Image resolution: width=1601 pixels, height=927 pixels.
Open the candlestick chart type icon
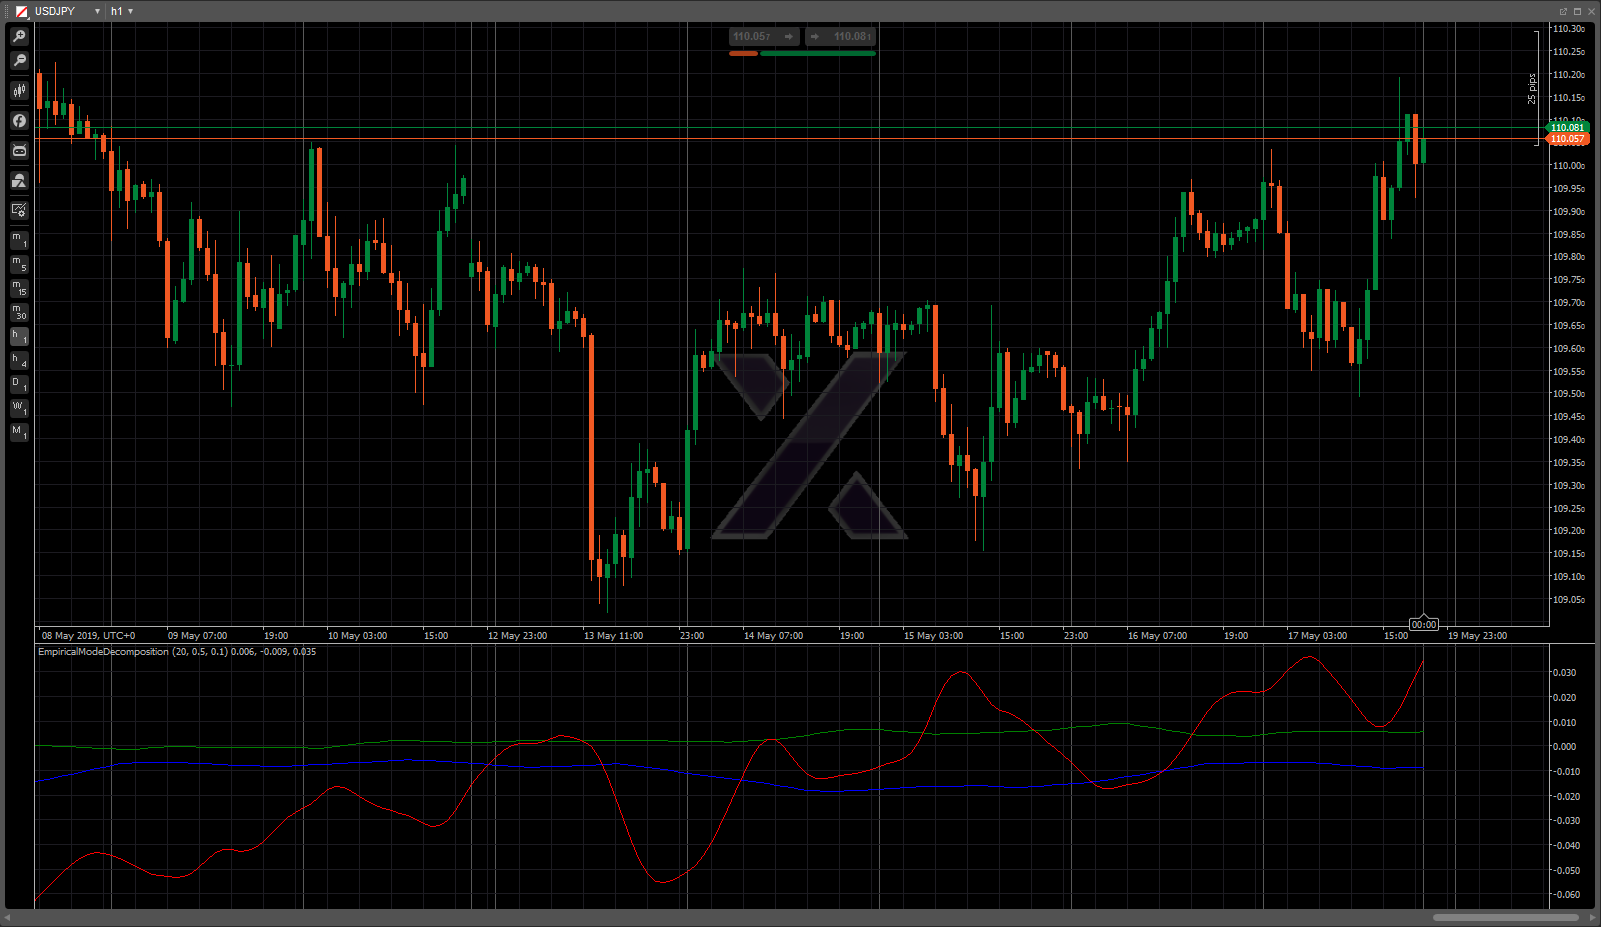[x=19, y=91]
